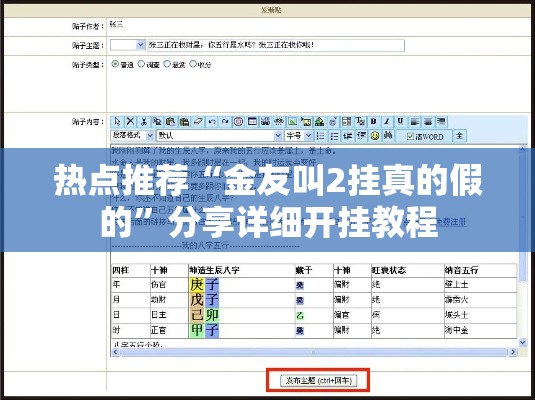Image resolution: width=535 pixels, height=400 pixels.
Task: Select the 普通 post type radio button
Action: [115, 64]
